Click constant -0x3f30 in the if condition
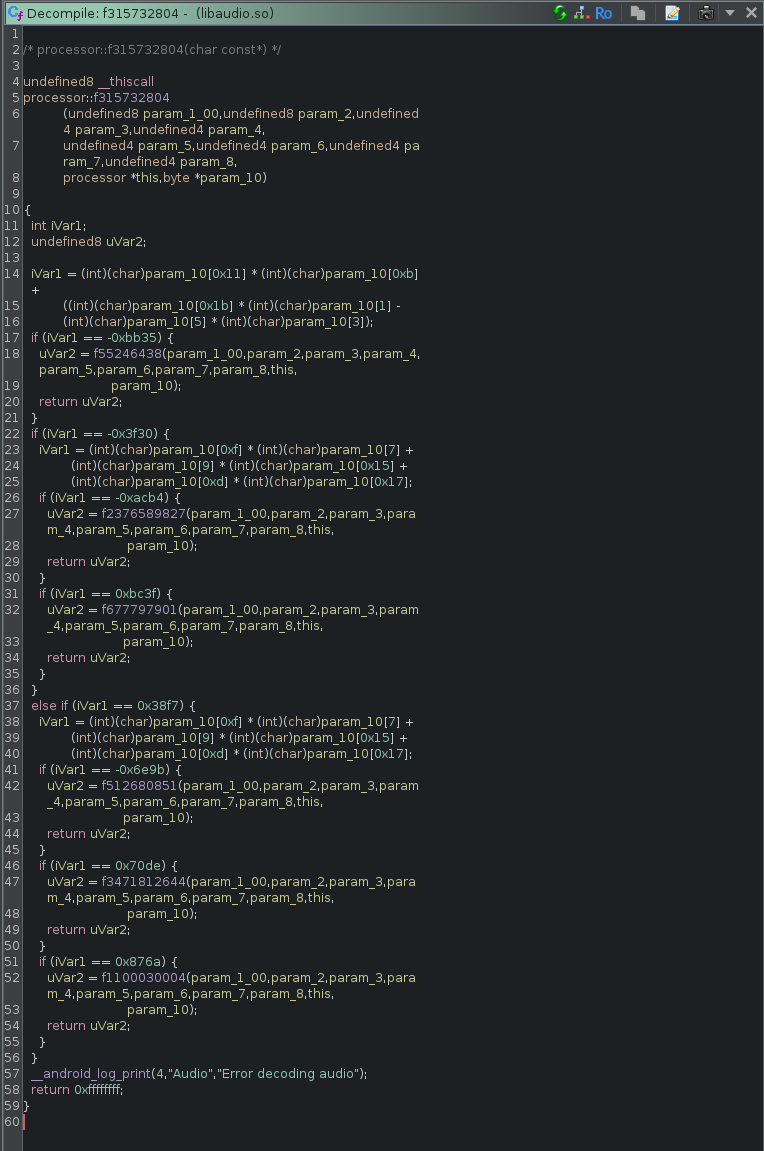The height and width of the screenshot is (1151, 764). coord(131,434)
